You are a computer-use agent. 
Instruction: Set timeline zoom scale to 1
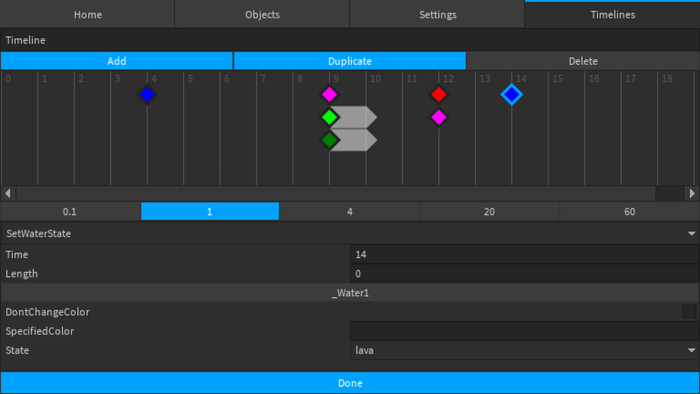point(210,212)
